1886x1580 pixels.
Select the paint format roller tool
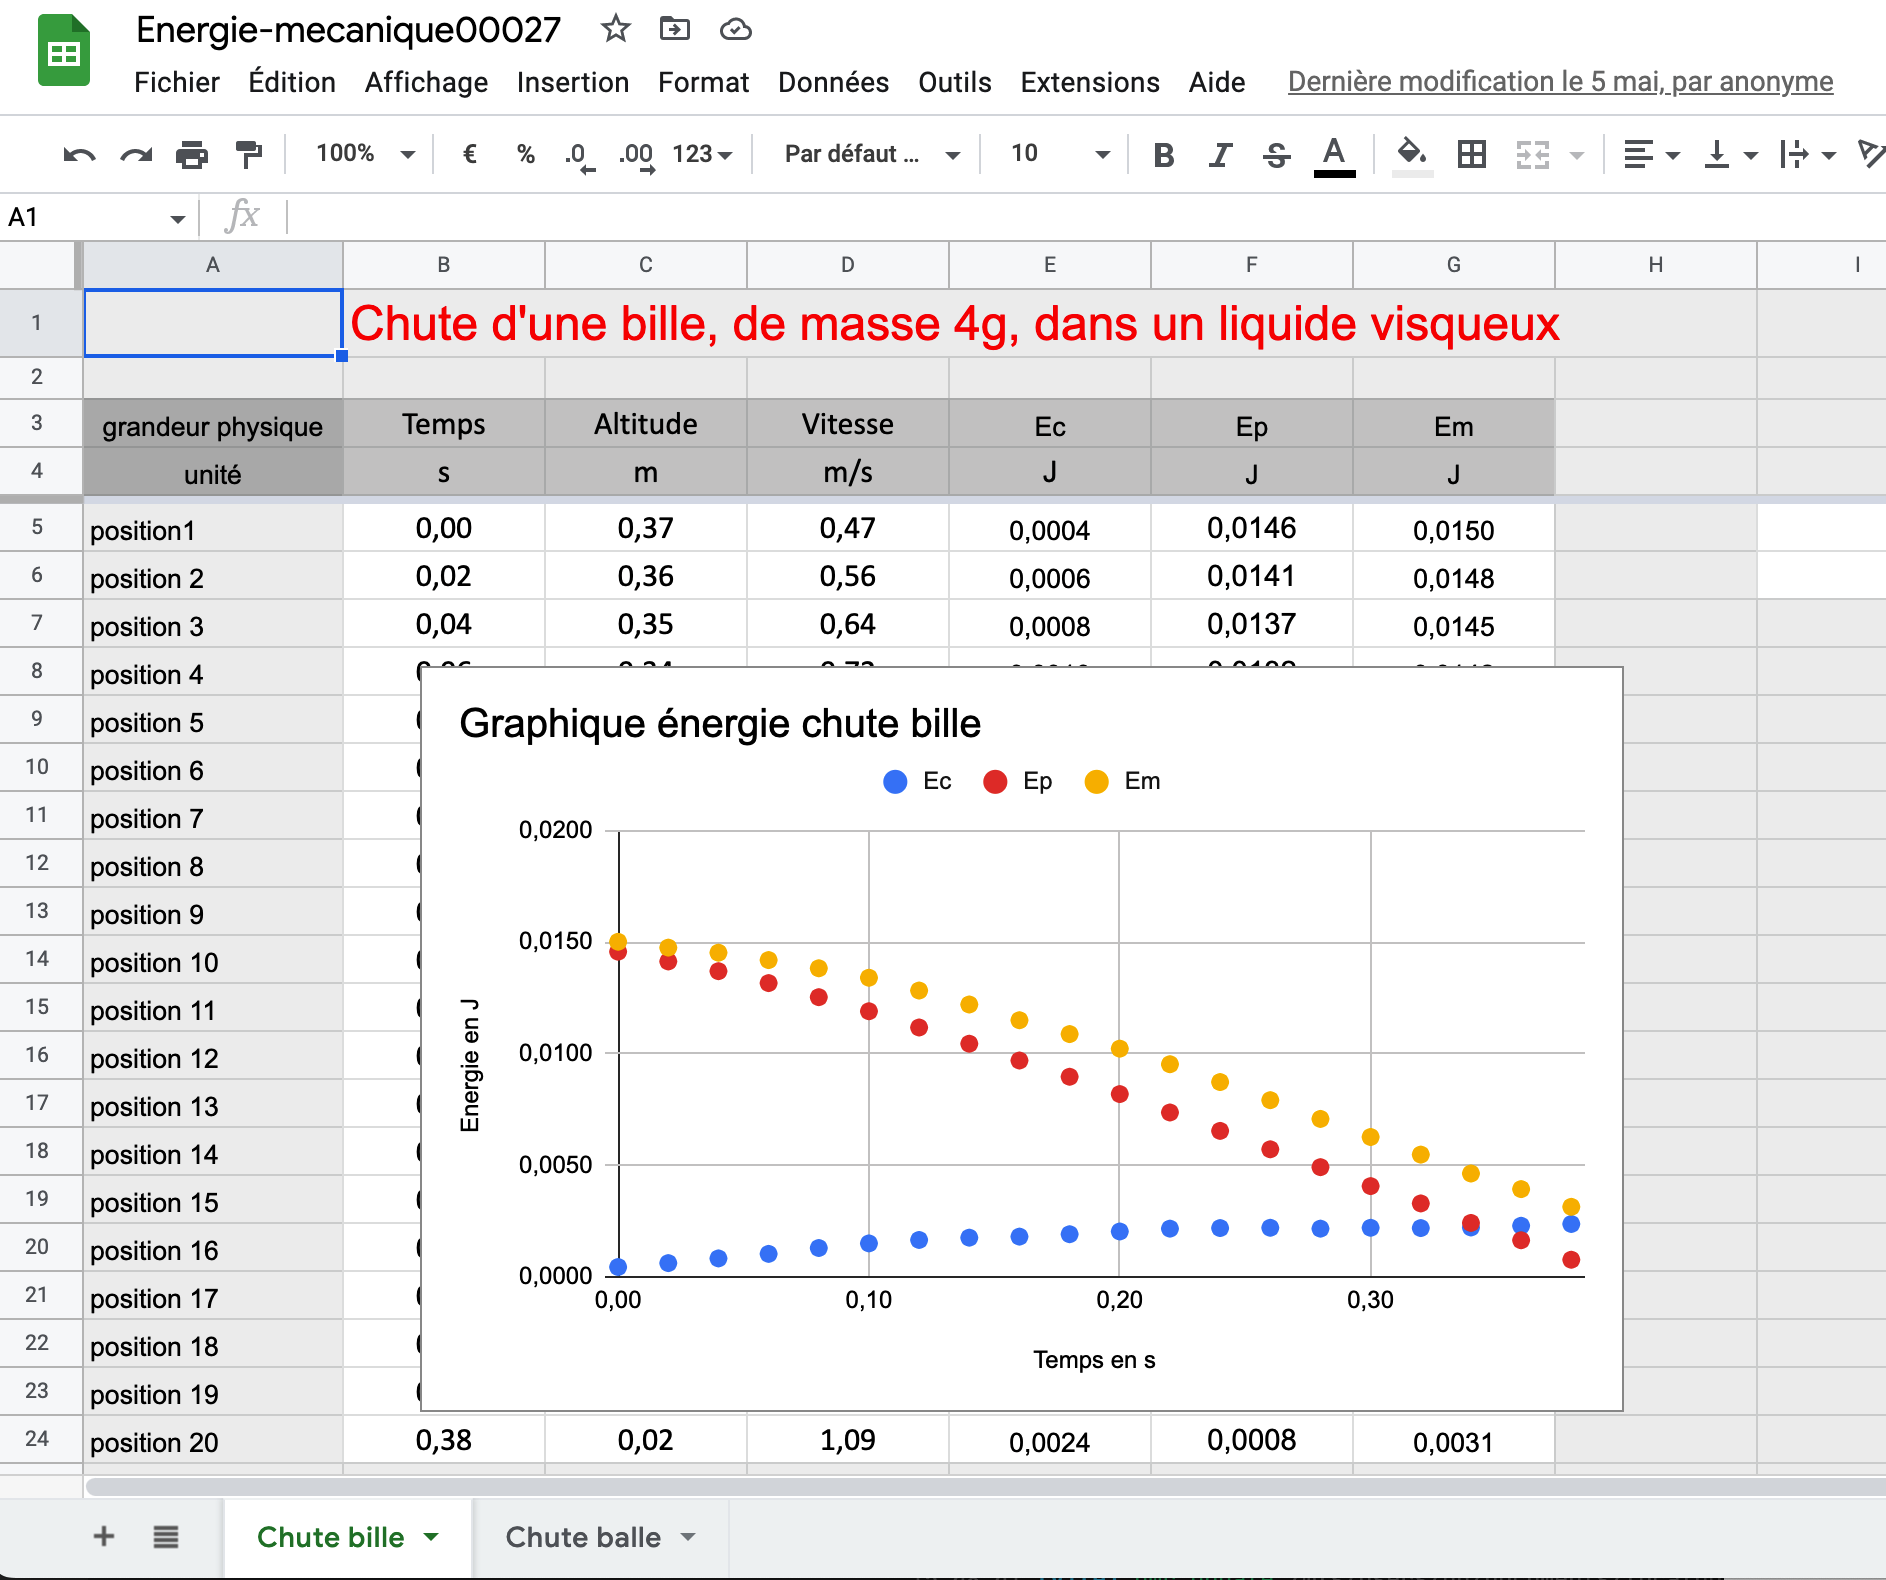tap(248, 155)
